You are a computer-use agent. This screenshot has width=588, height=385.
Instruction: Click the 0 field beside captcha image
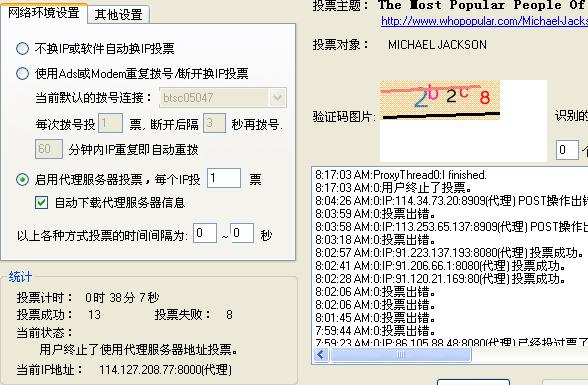[x=567, y=150]
